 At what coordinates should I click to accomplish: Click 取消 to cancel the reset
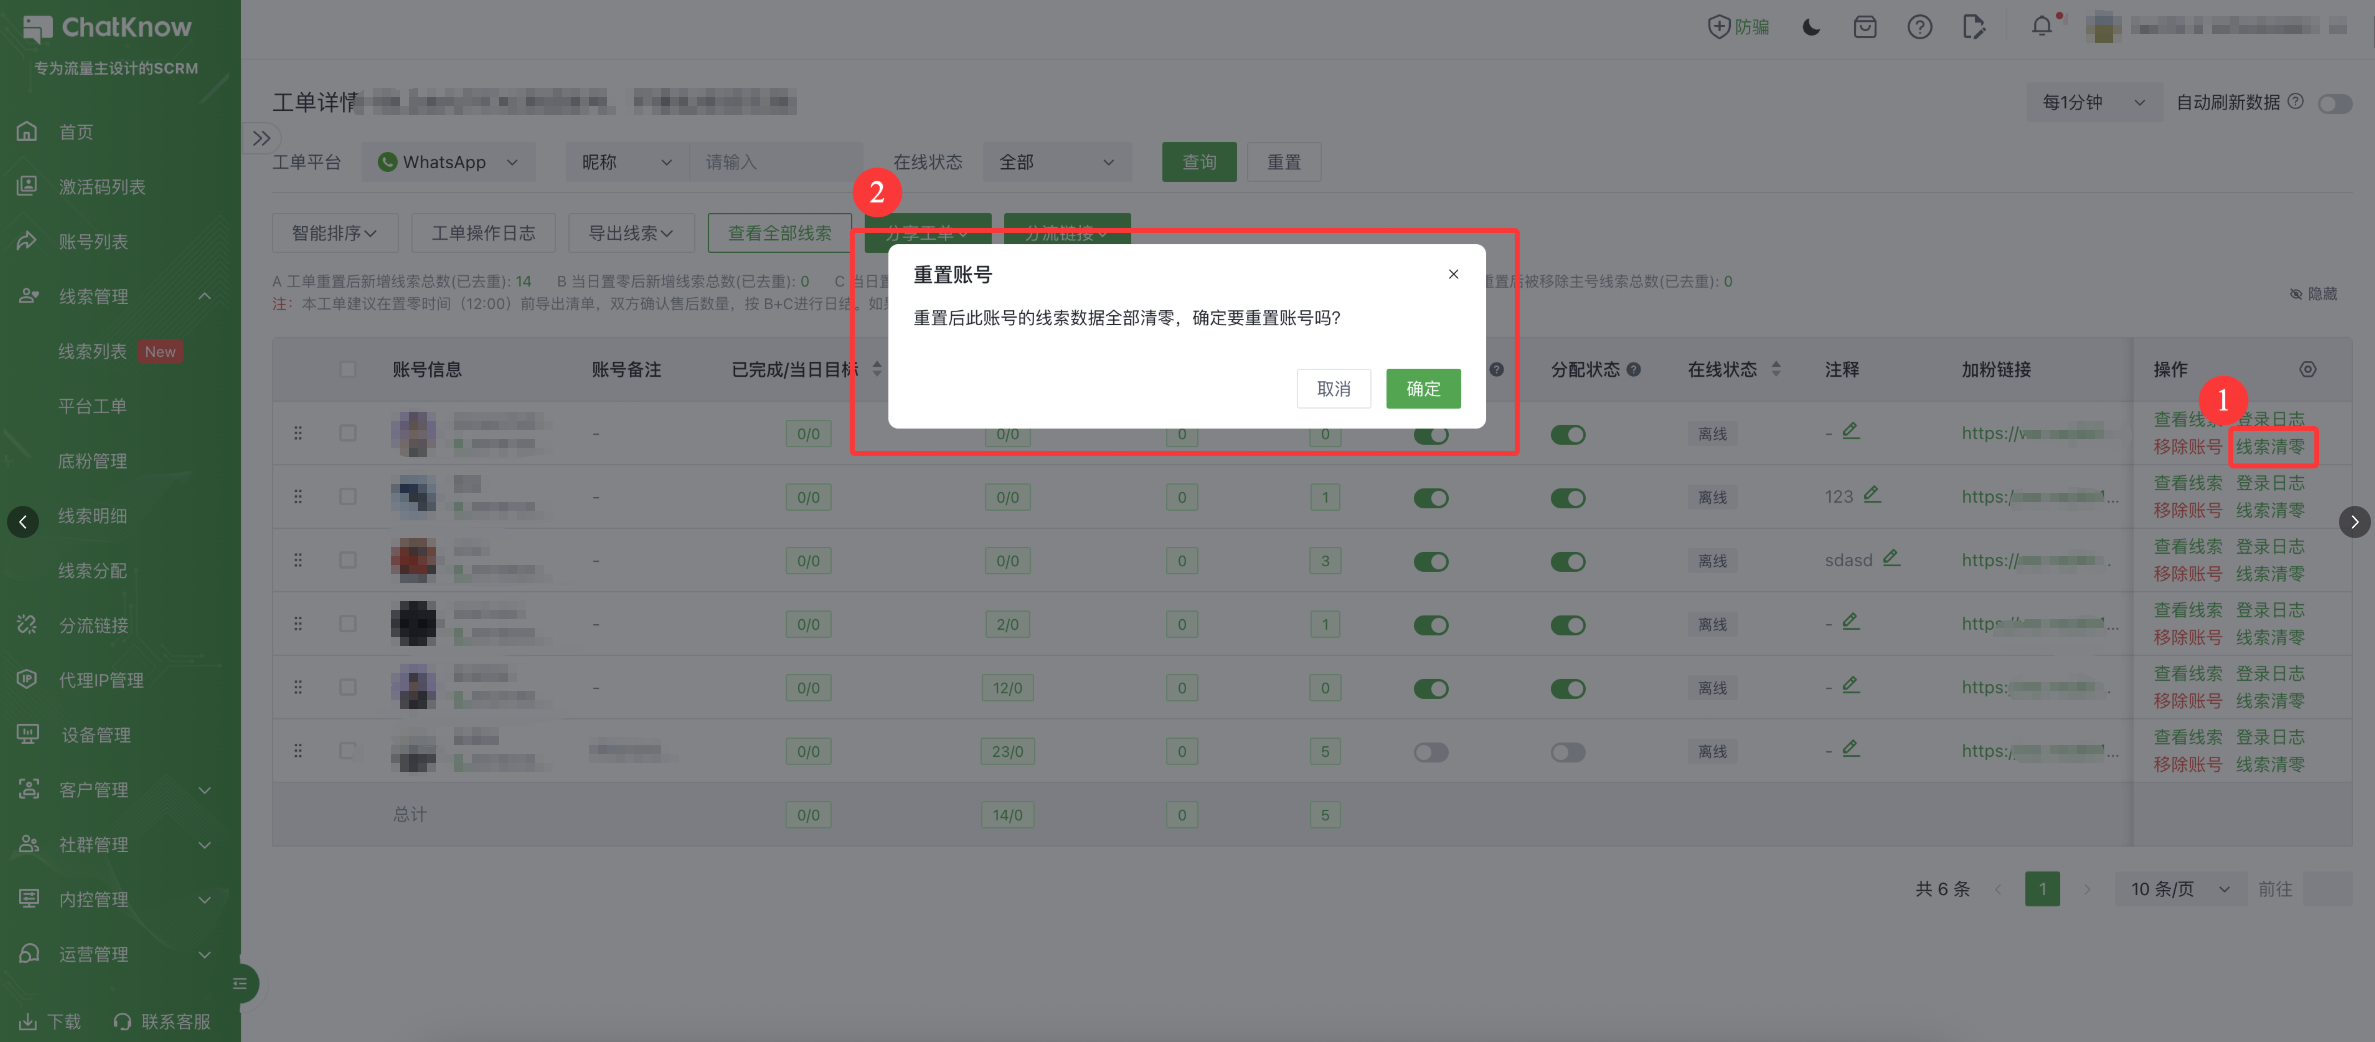pyautogui.click(x=1333, y=389)
